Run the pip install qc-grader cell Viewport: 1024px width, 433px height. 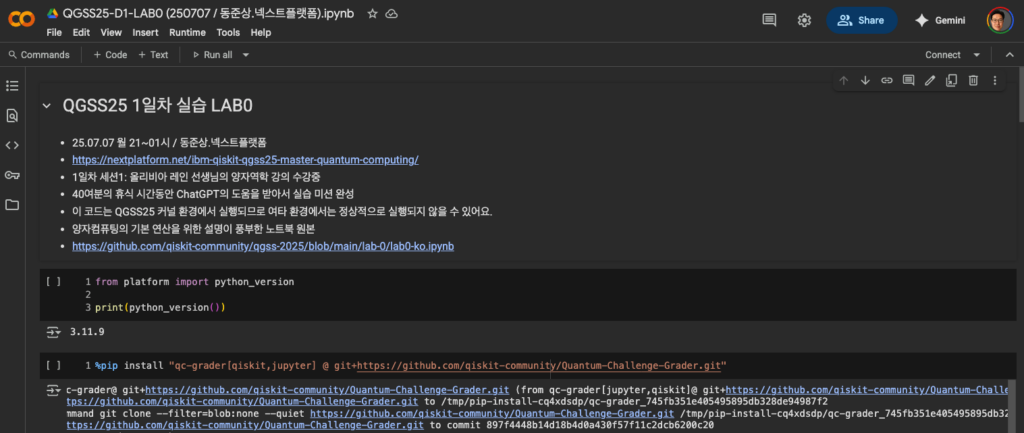54,365
